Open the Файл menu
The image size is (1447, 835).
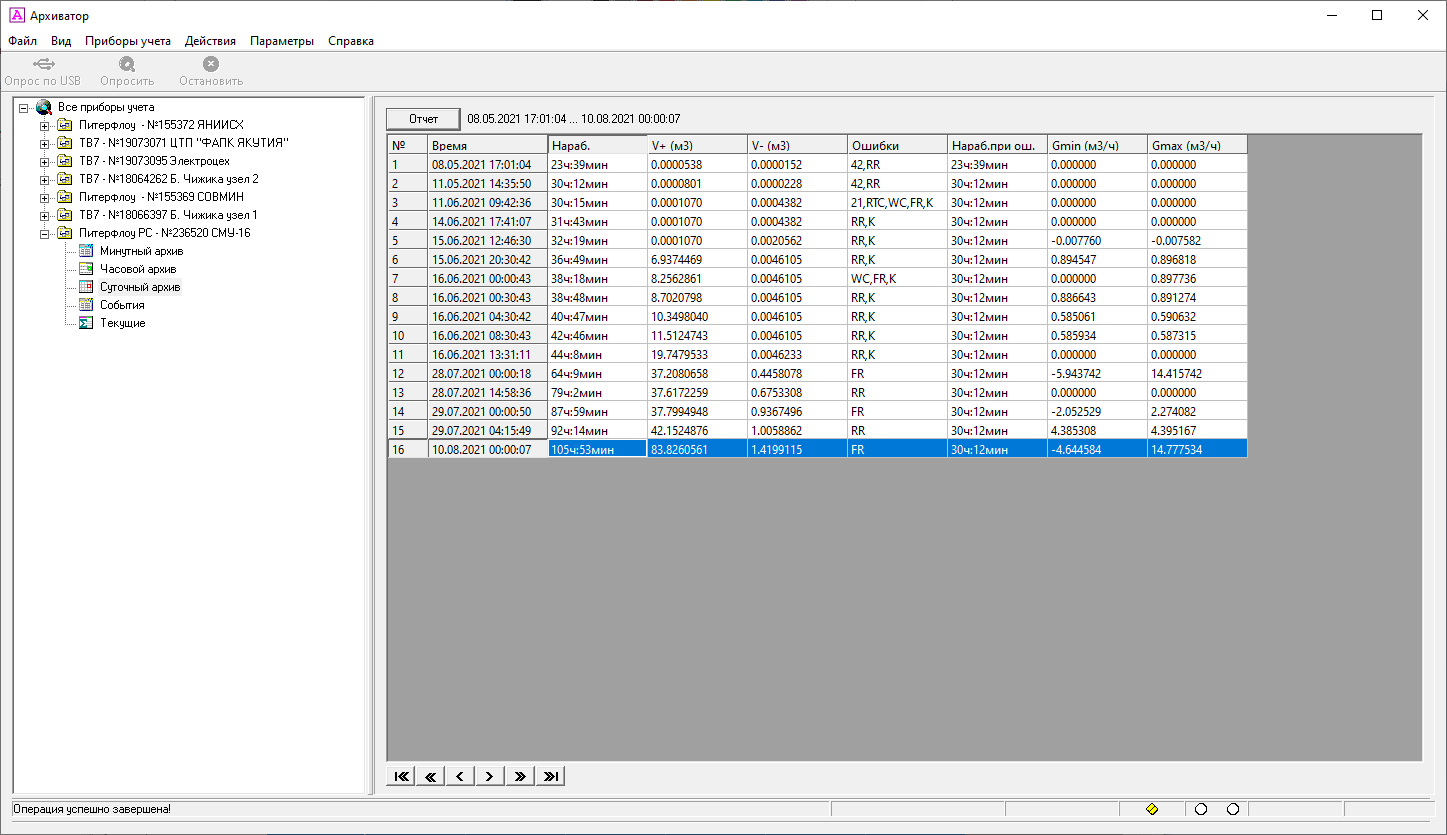click(22, 41)
